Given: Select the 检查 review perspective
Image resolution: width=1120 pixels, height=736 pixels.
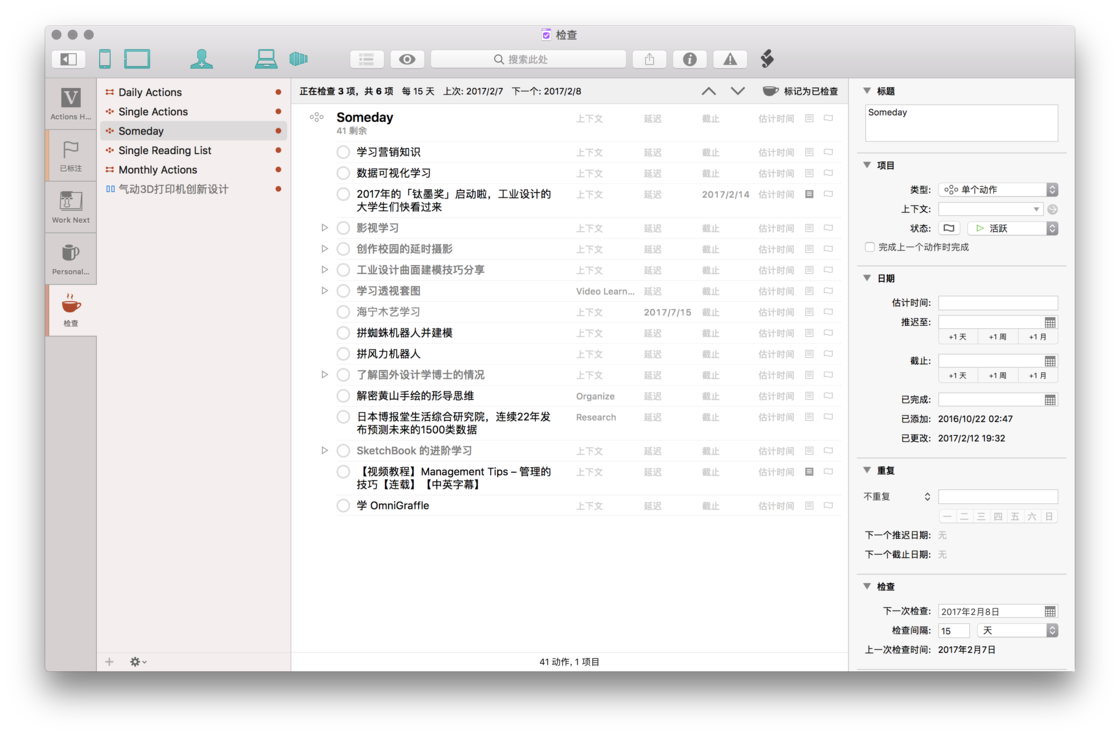Looking at the screenshot, I should (71, 309).
